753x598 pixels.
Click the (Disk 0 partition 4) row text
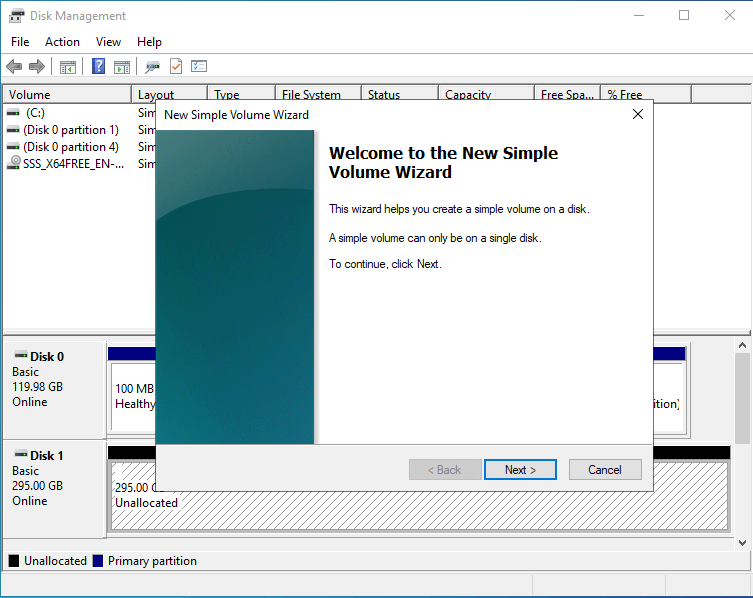coord(71,147)
